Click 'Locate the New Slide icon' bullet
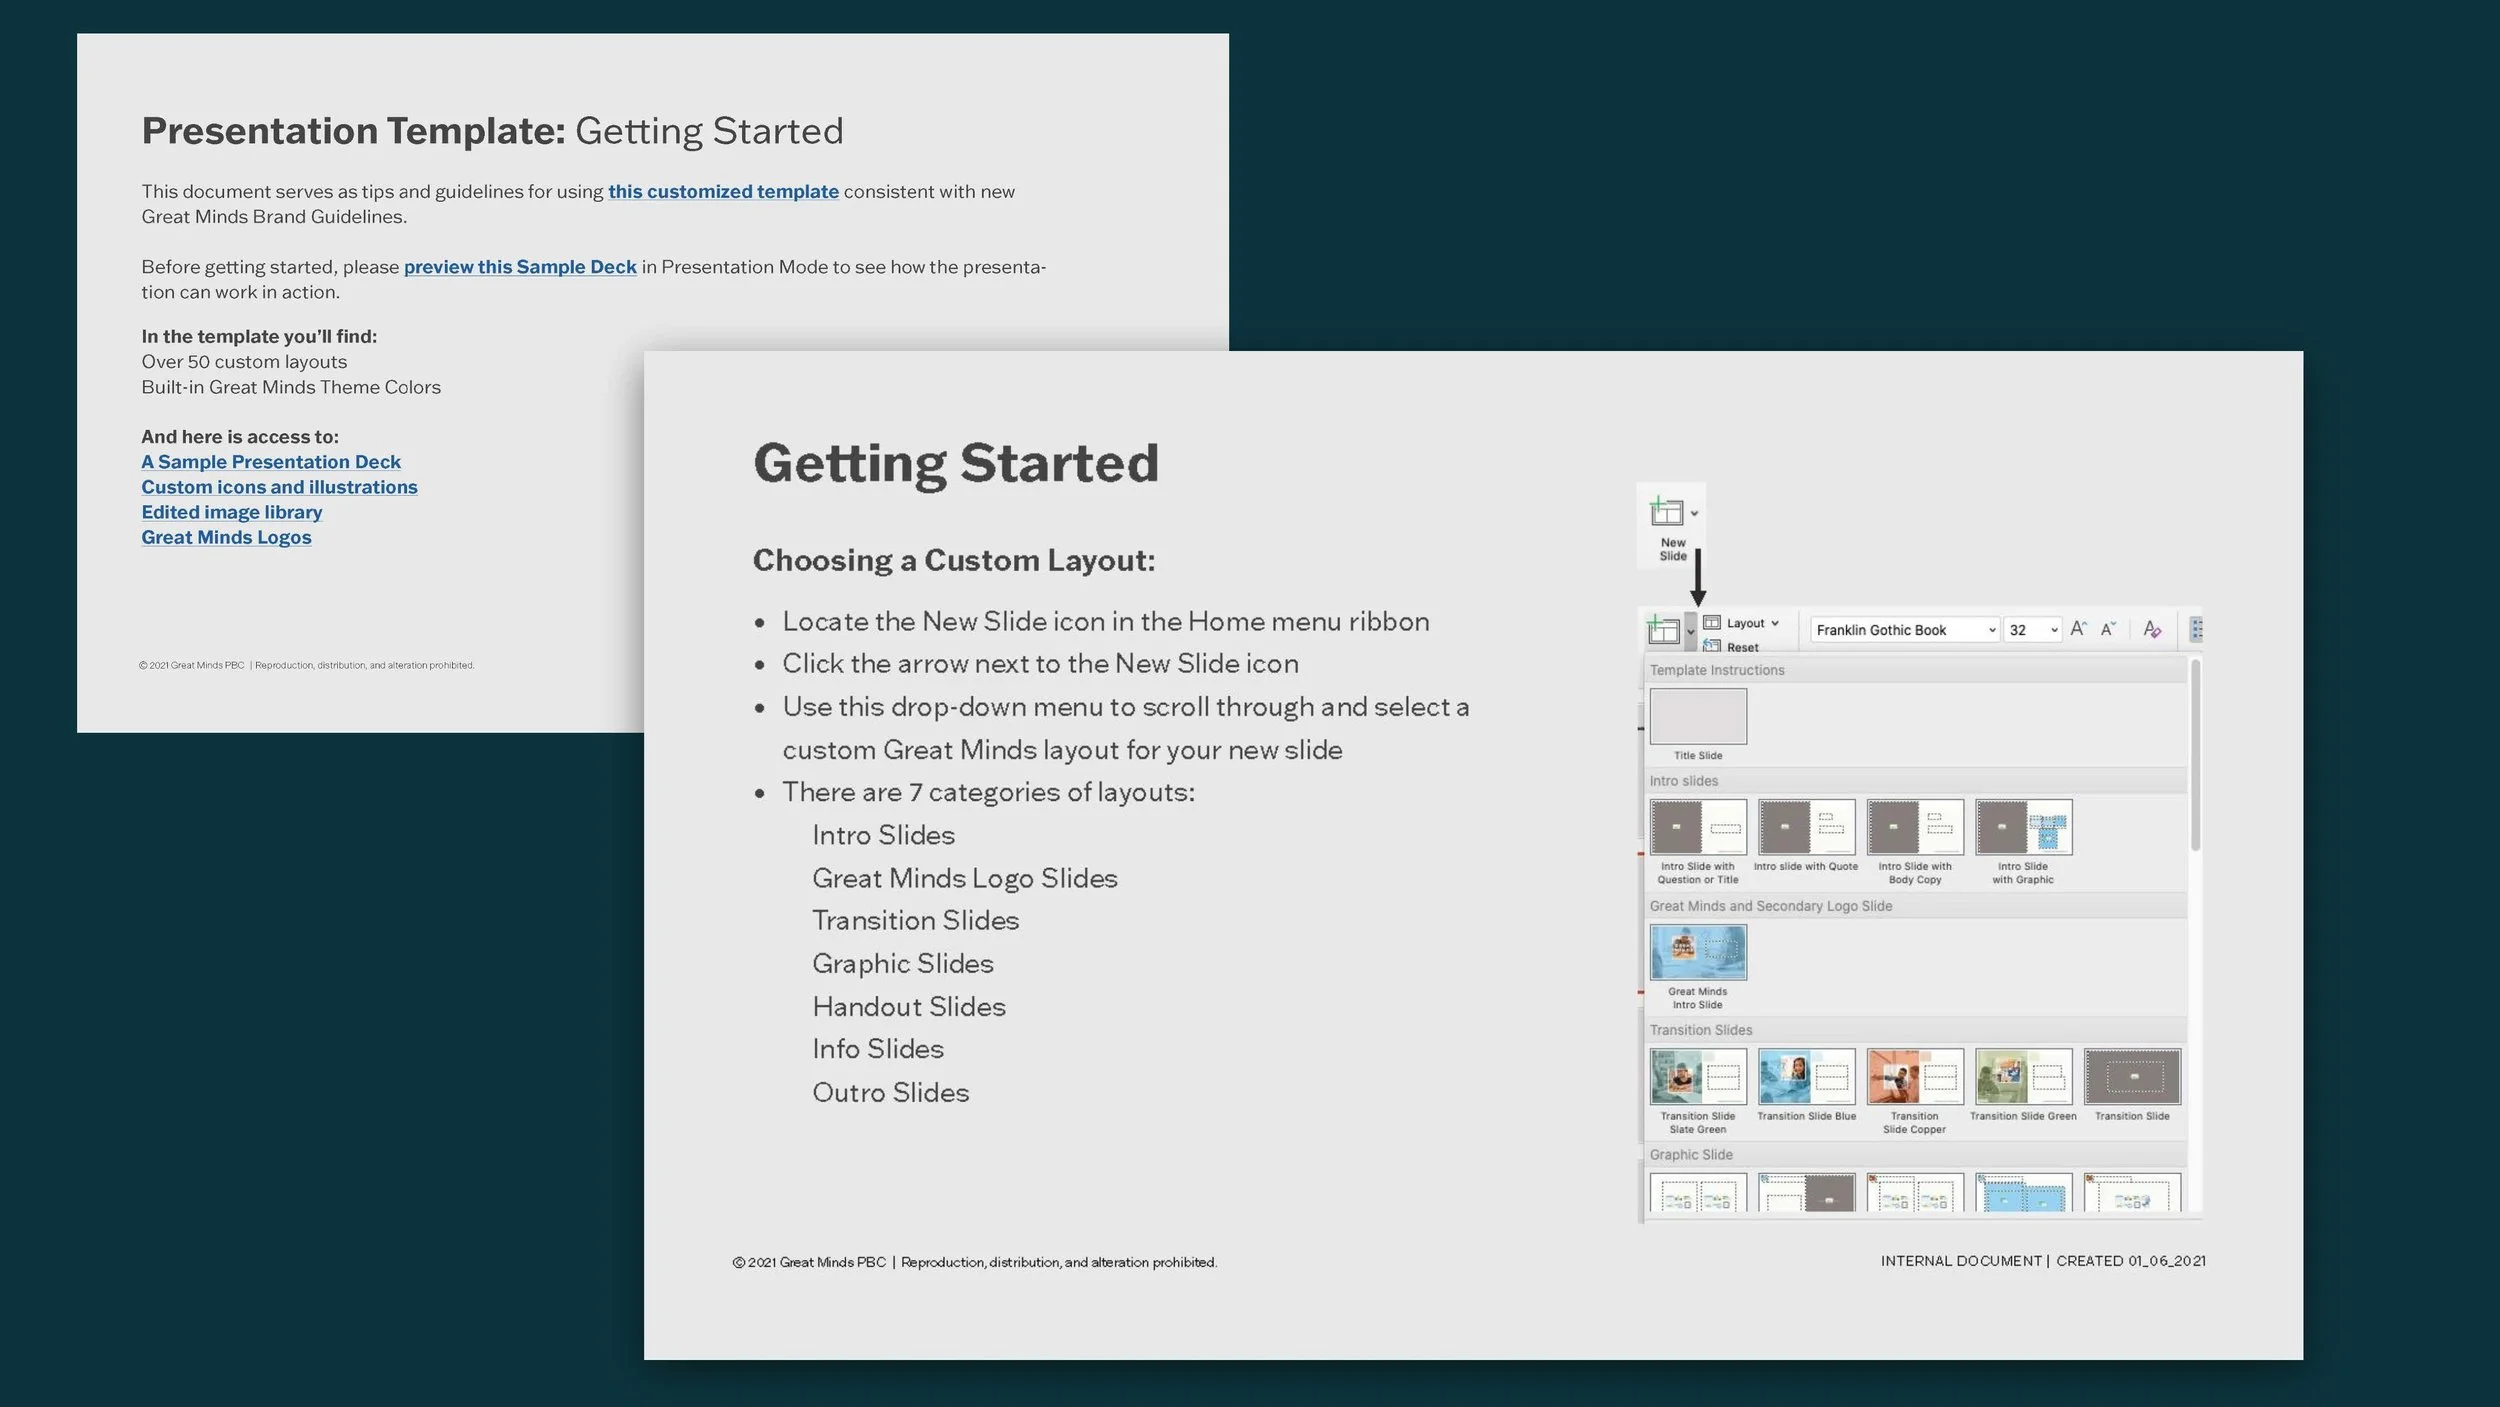2500x1407 pixels. tap(1105, 622)
